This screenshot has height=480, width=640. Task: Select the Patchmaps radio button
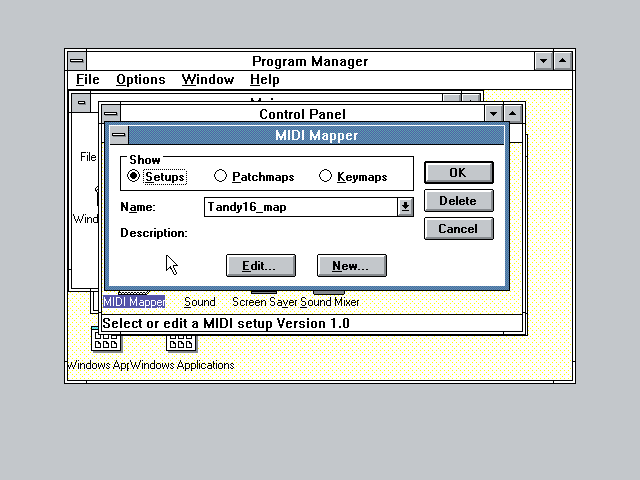[254, 177]
